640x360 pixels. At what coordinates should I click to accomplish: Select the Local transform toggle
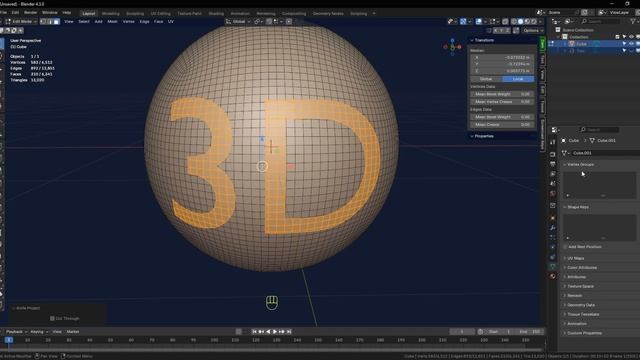(518, 79)
